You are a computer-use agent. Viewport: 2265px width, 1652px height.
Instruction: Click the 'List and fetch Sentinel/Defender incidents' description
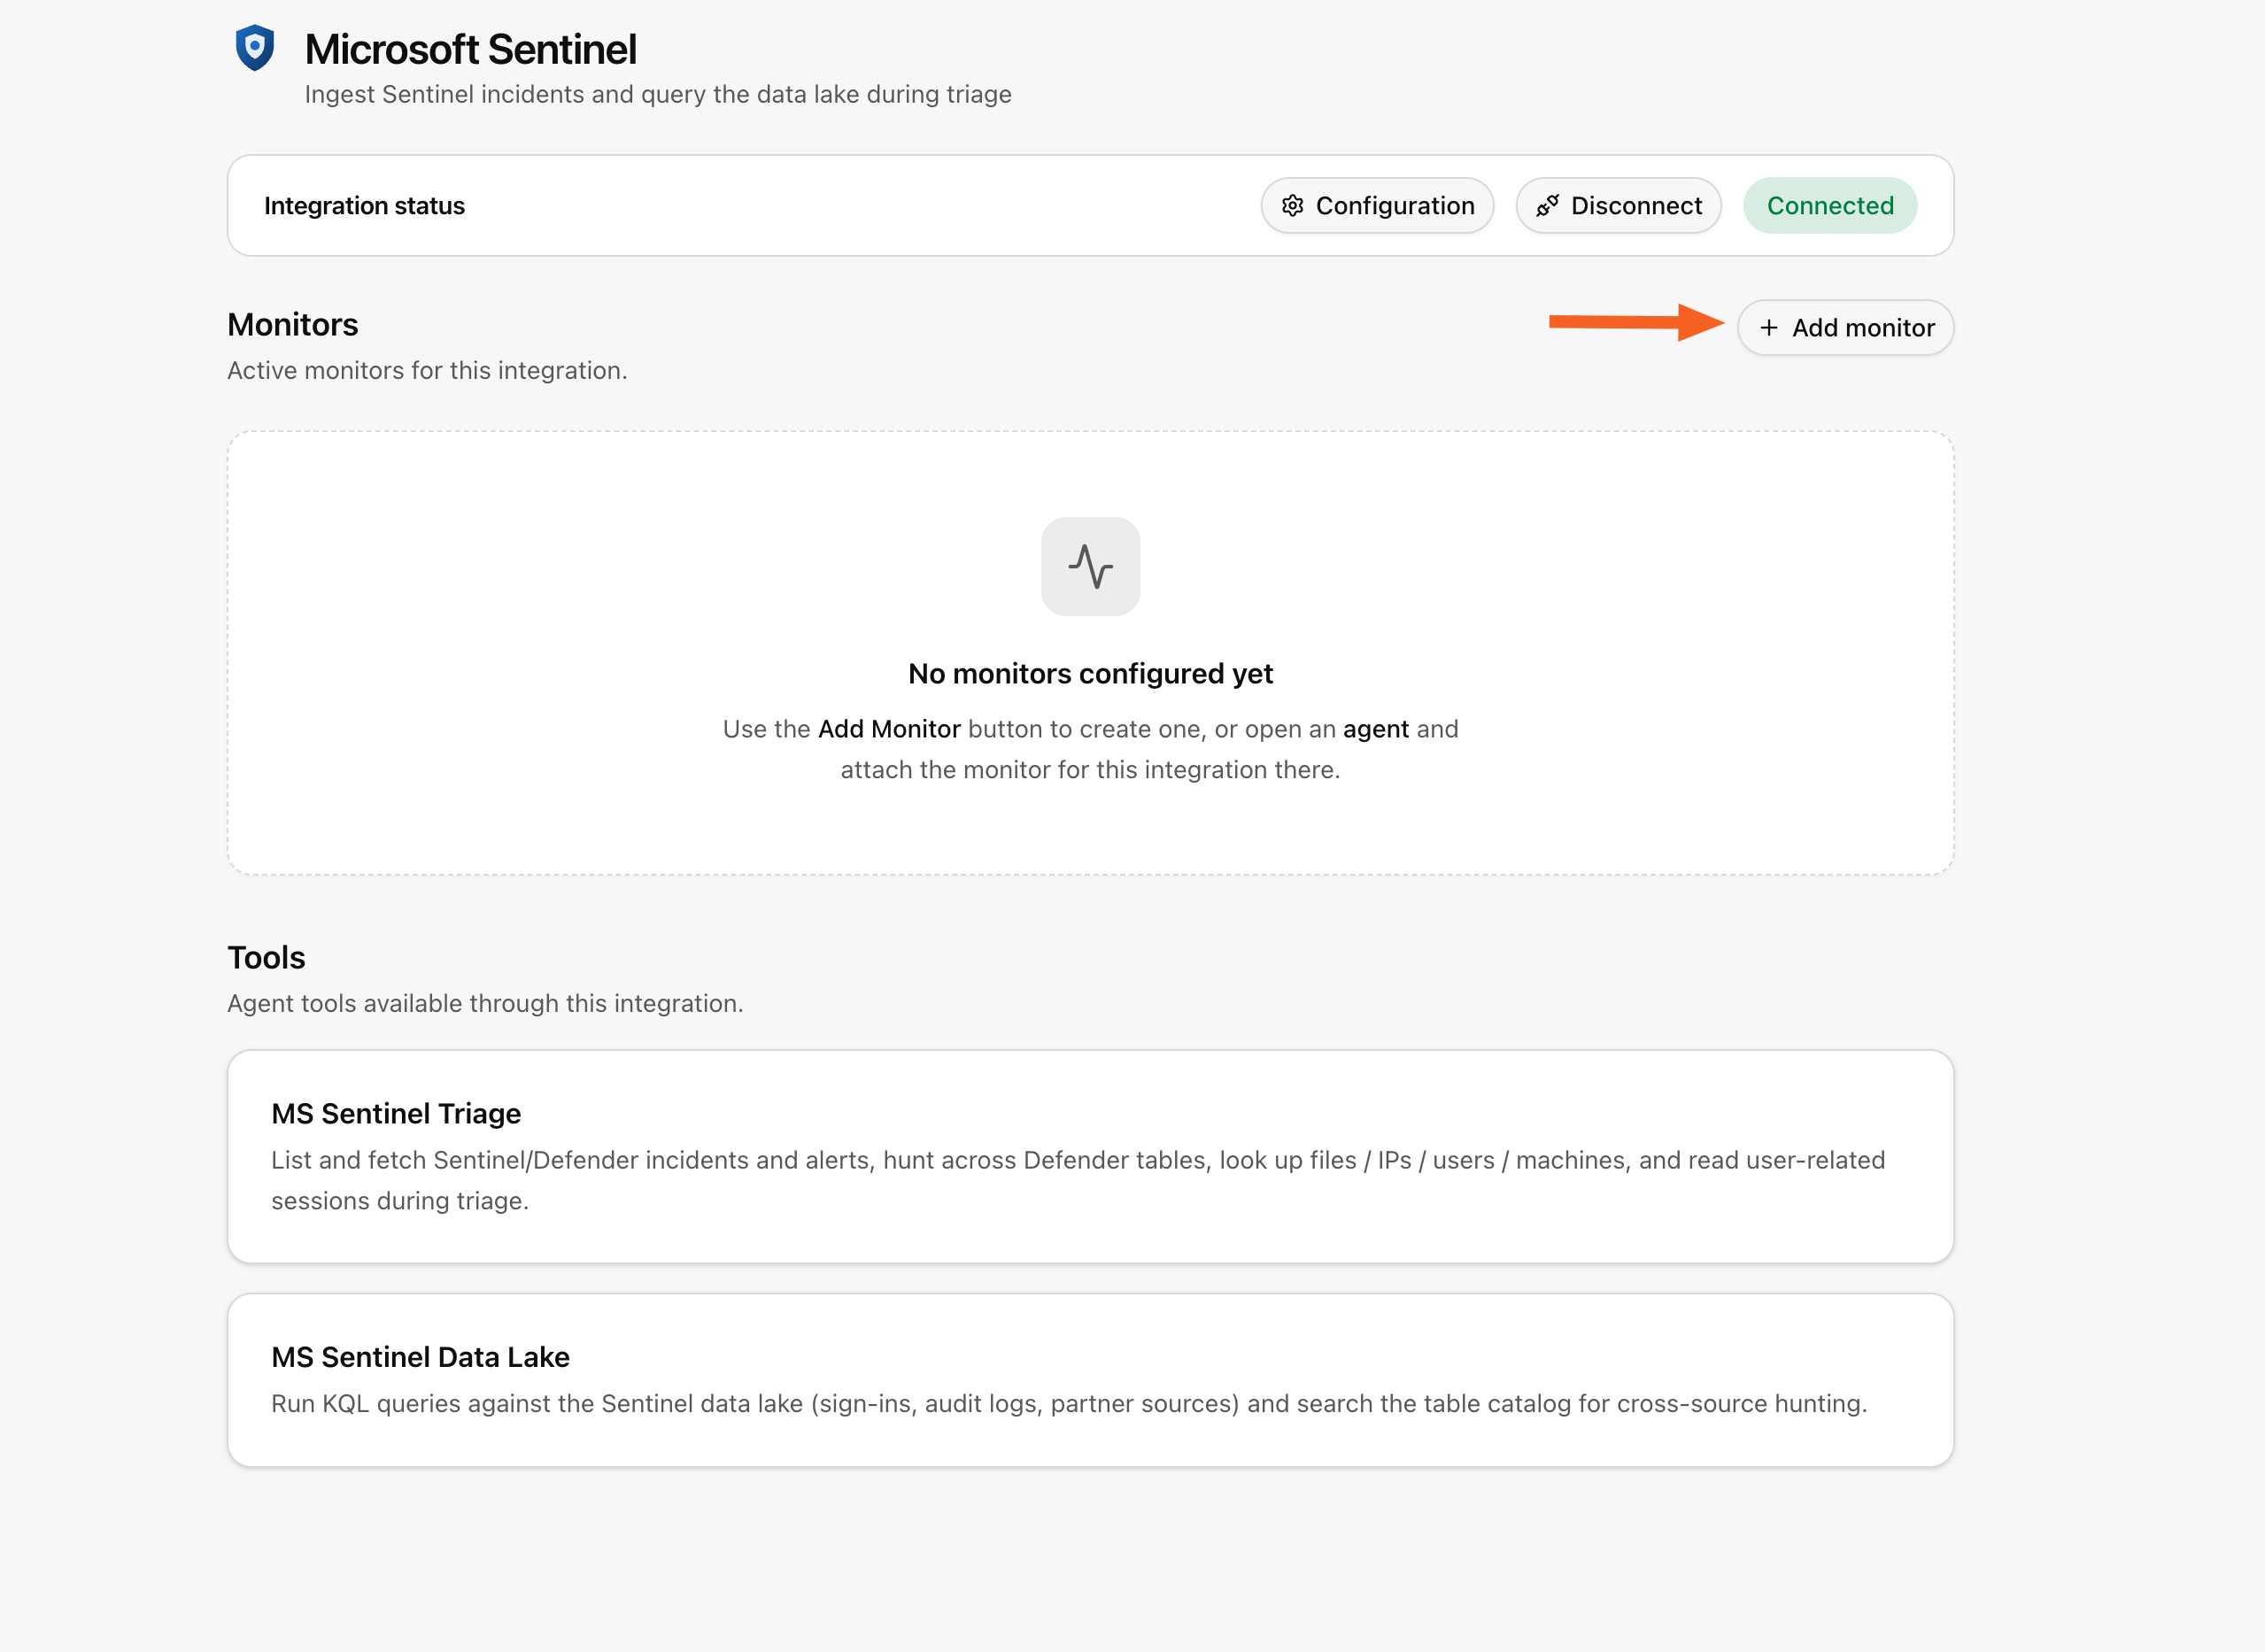pyautogui.click(x=1078, y=1180)
